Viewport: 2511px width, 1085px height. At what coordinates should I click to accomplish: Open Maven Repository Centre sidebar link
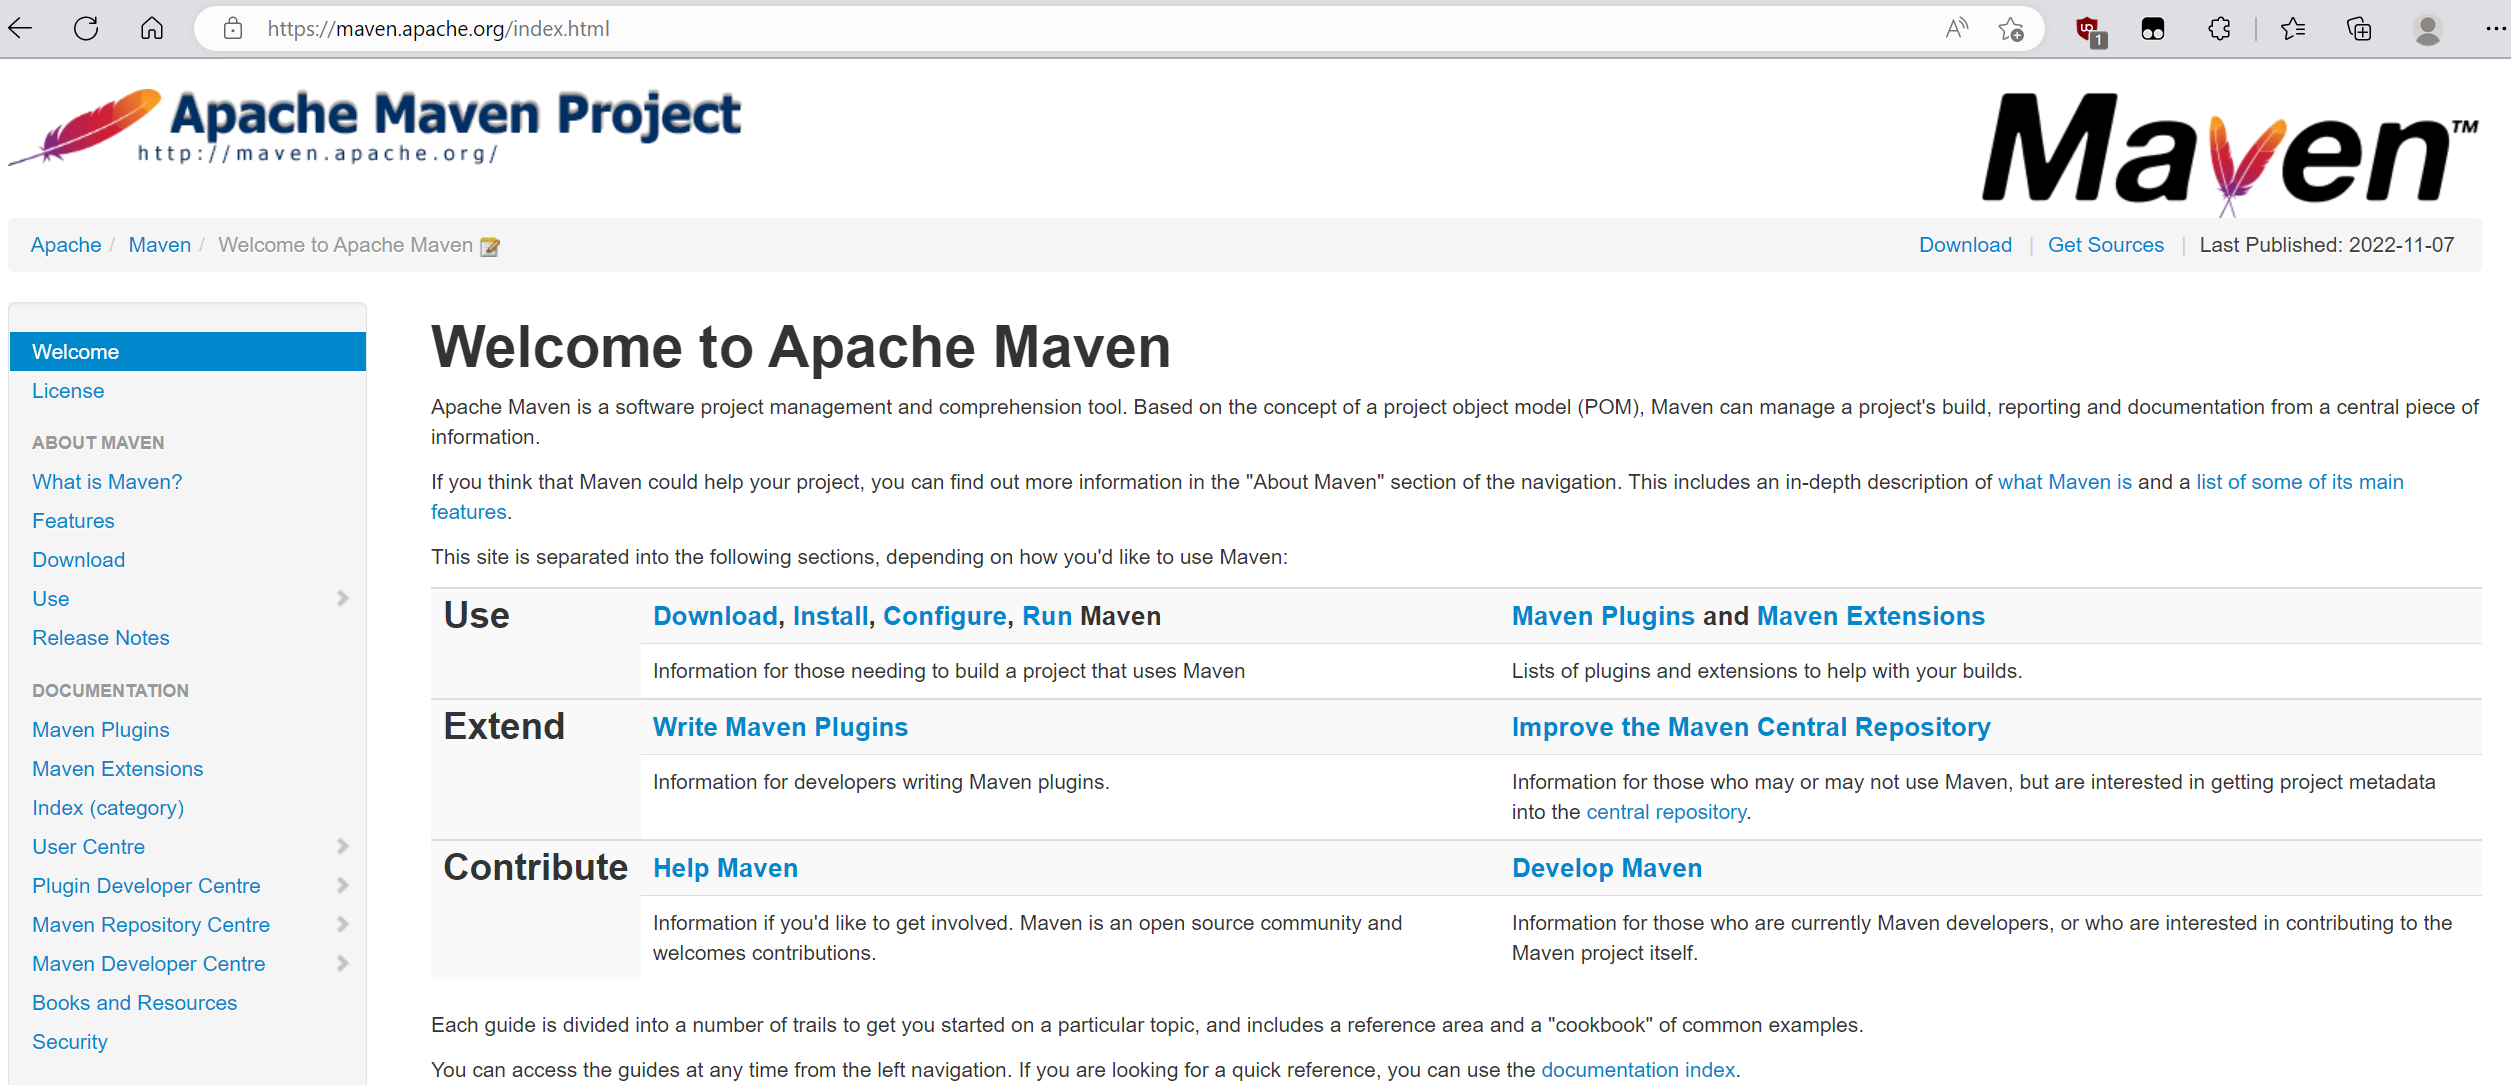[151, 925]
